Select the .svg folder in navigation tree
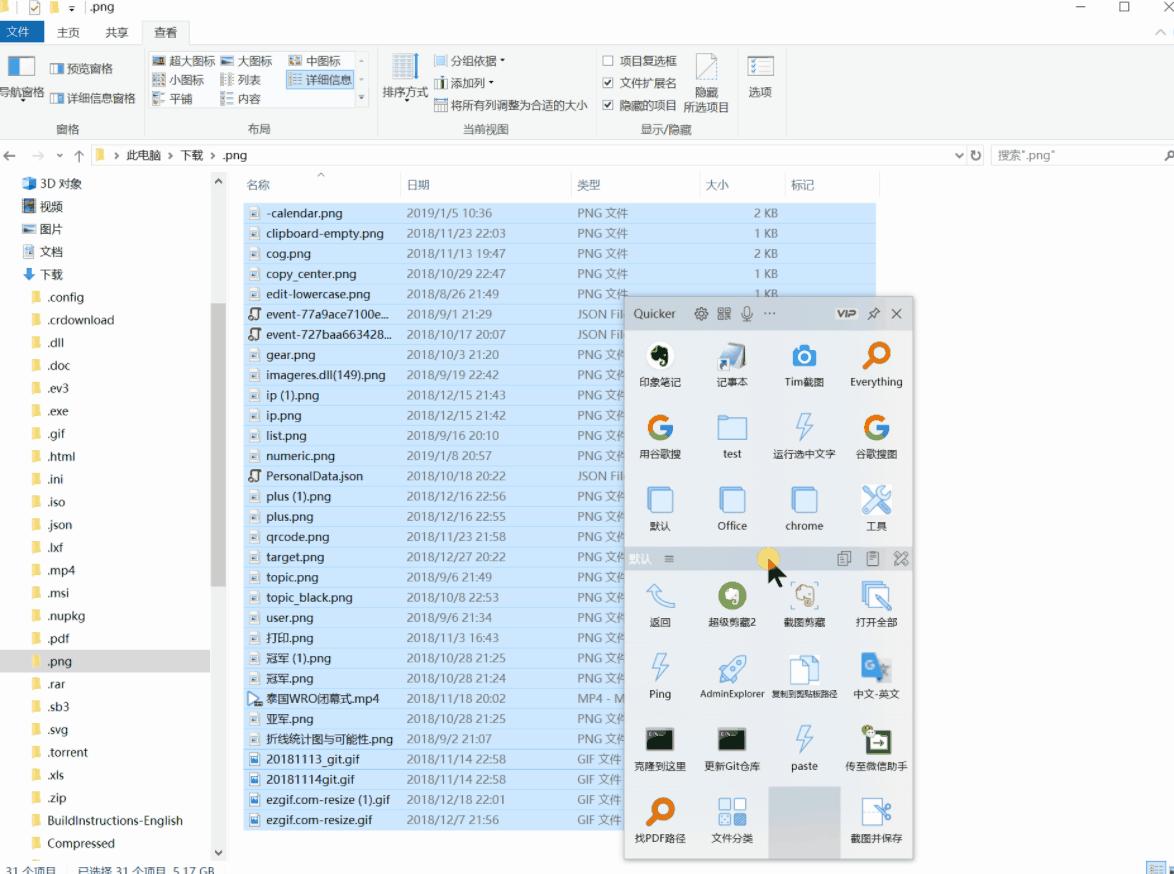This screenshot has height=874, width=1174. (58, 729)
